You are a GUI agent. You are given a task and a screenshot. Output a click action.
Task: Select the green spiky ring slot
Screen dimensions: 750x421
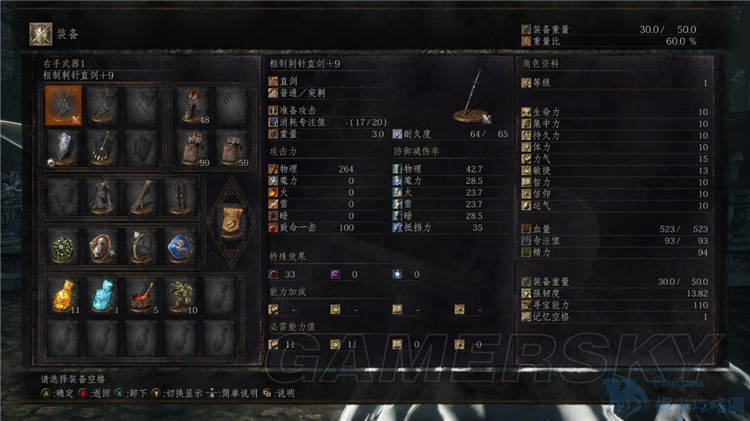[x=63, y=247]
